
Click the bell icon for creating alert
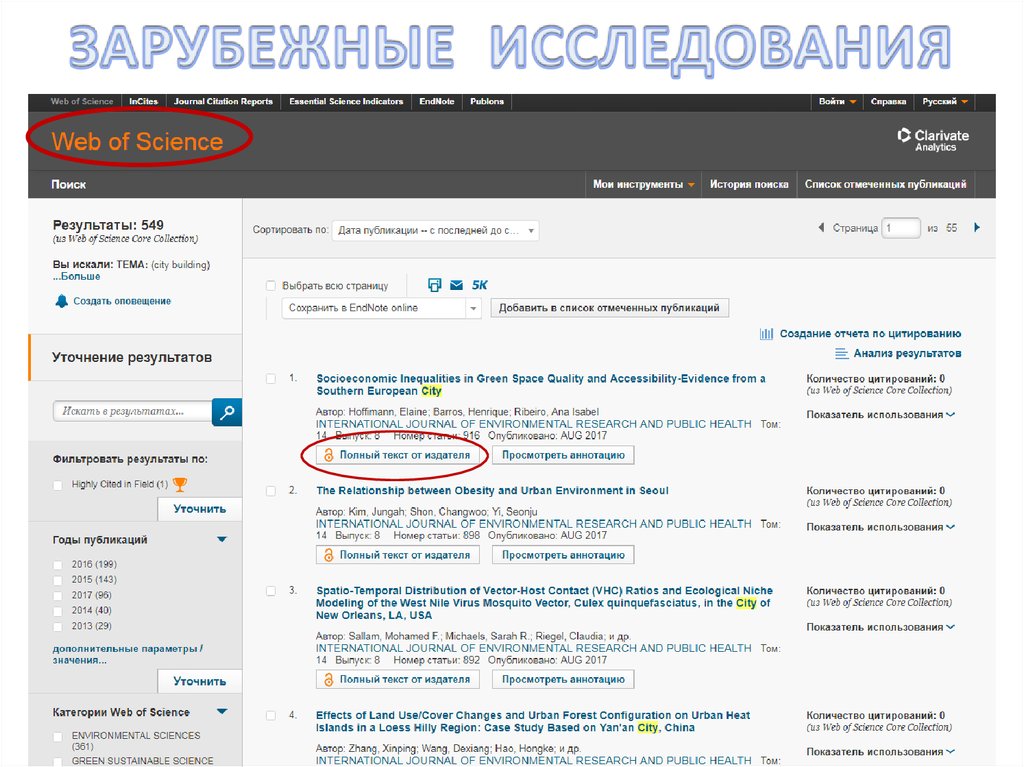(x=61, y=301)
